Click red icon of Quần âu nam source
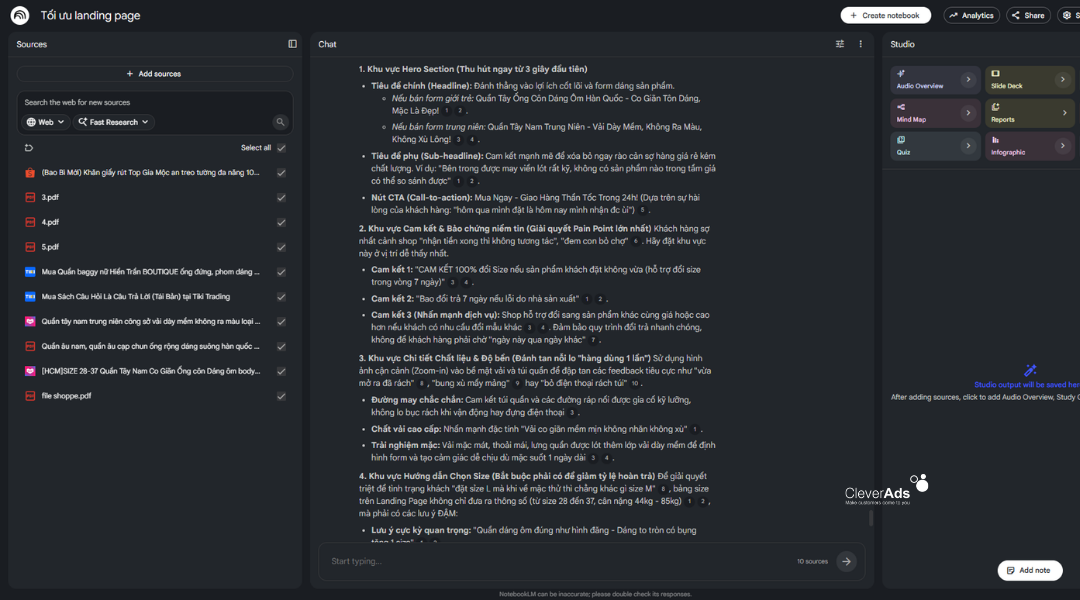Screen dimensions: 1080x600 coord(30,346)
